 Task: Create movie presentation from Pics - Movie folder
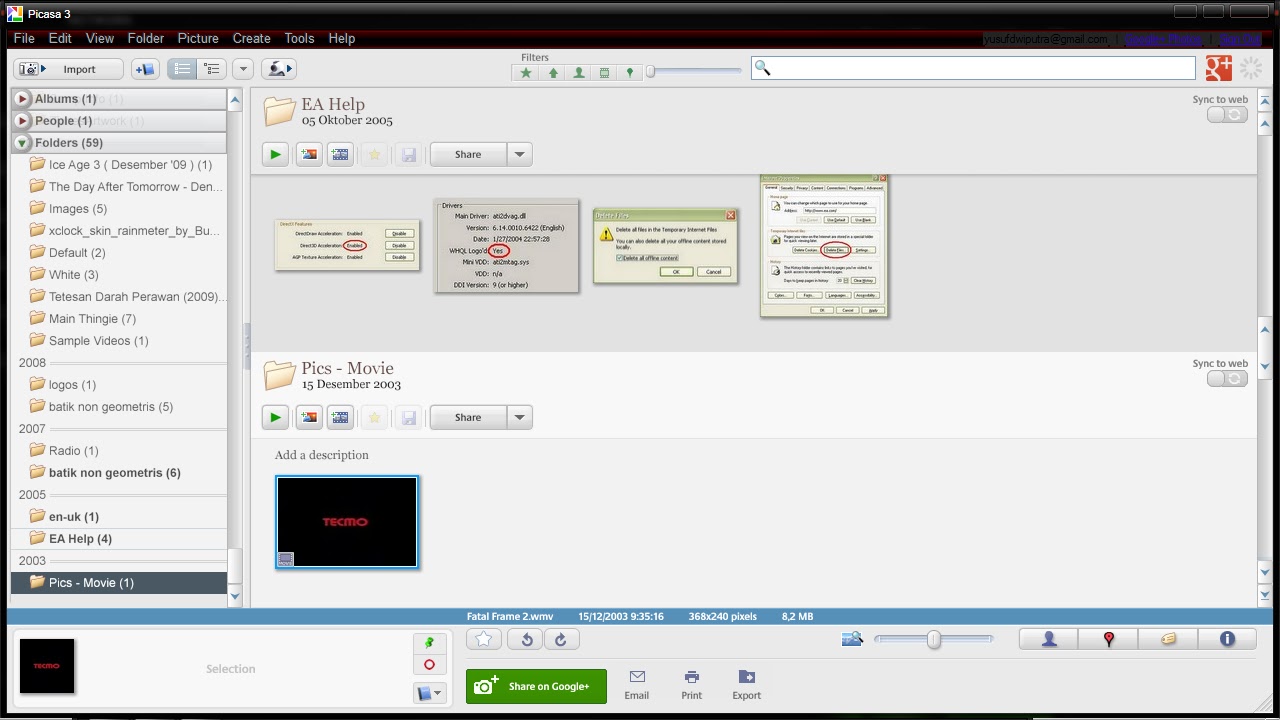click(340, 417)
